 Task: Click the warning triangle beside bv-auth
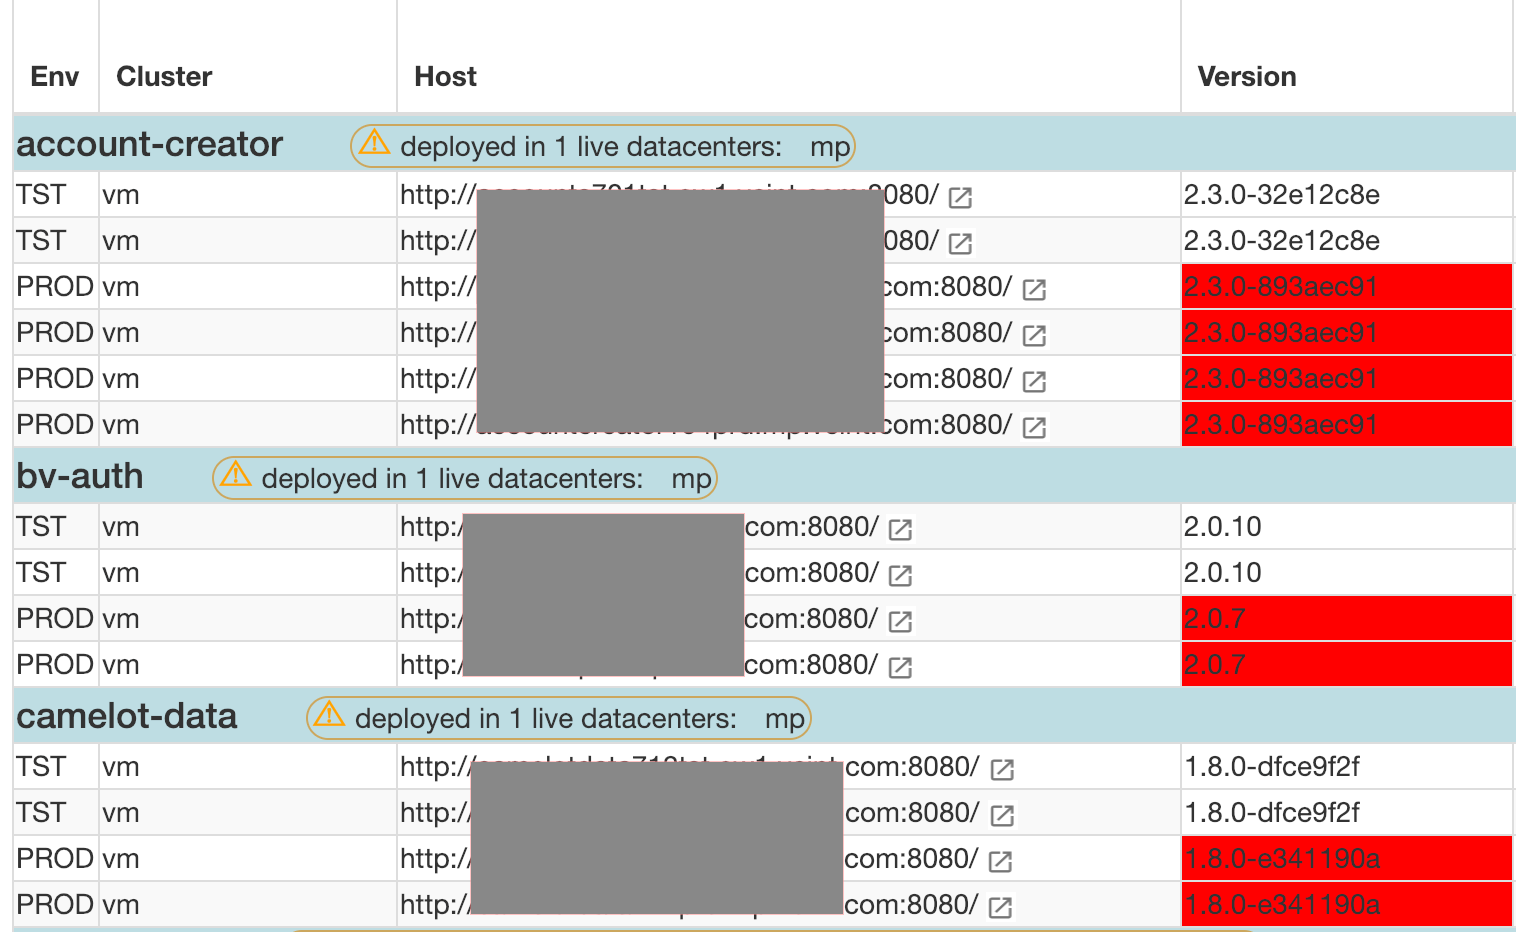pos(233,477)
